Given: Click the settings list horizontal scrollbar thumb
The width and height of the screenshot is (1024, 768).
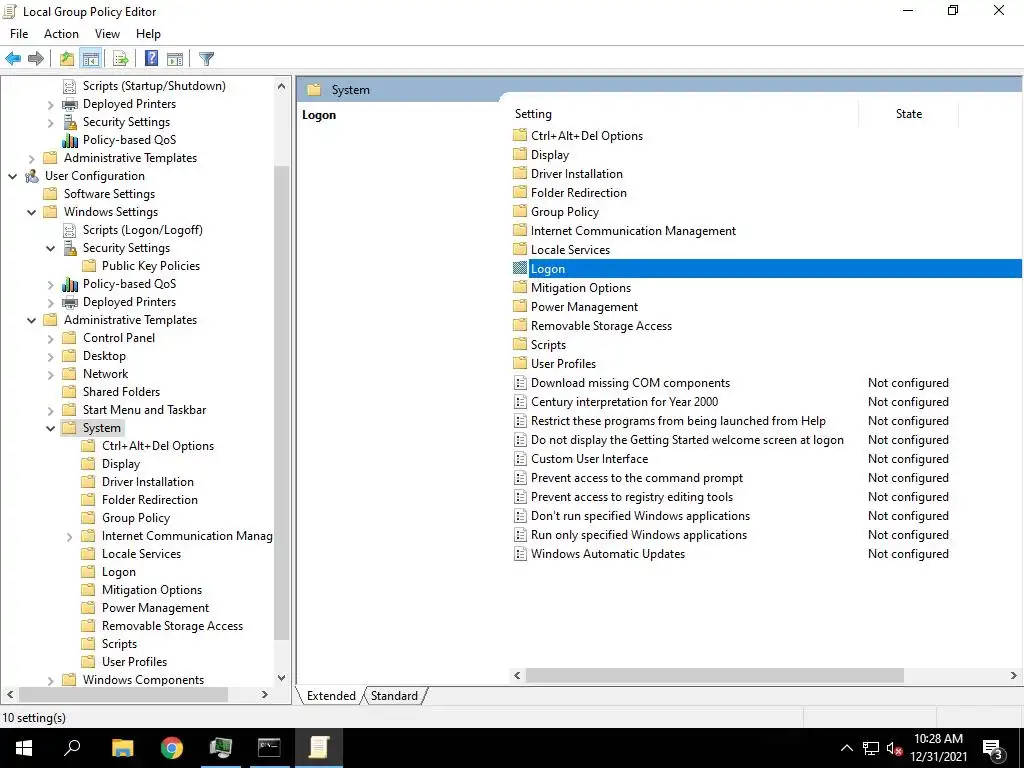Looking at the screenshot, I should point(714,675).
